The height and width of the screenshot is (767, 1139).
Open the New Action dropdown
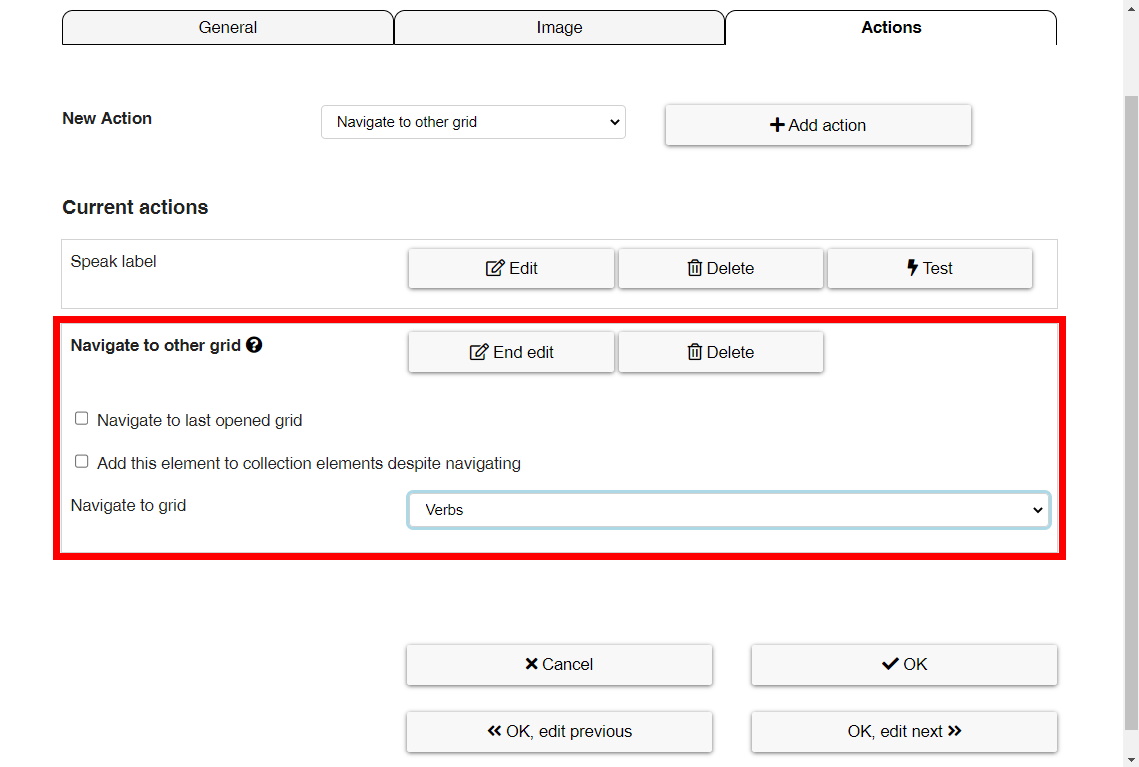click(x=472, y=122)
